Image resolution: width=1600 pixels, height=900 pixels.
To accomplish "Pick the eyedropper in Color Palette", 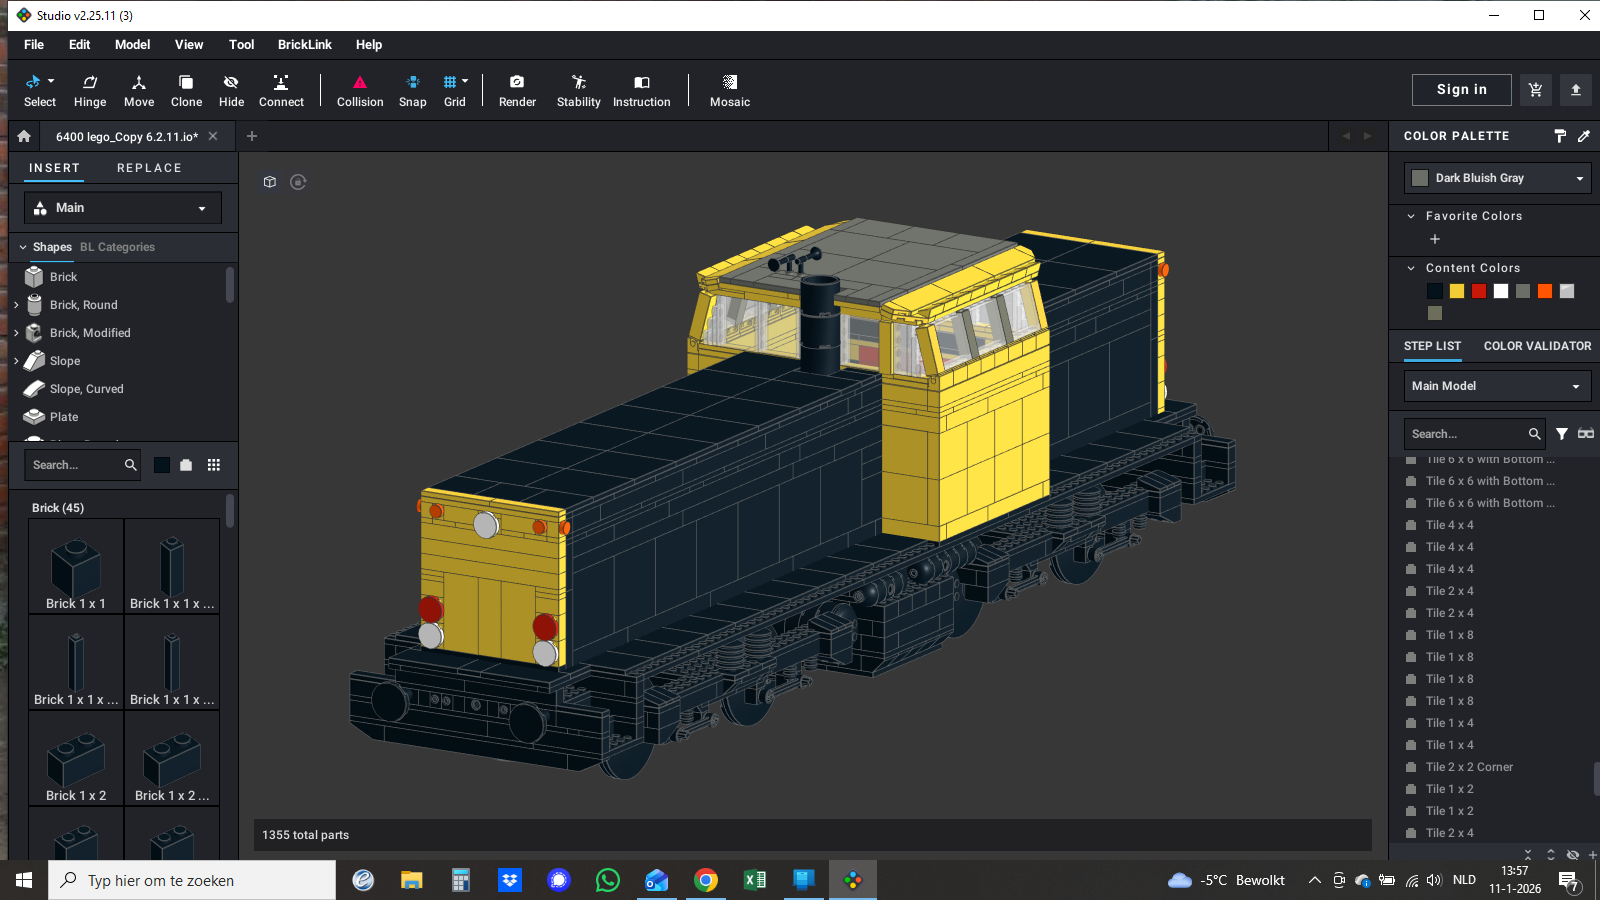I will click(1584, 136).
